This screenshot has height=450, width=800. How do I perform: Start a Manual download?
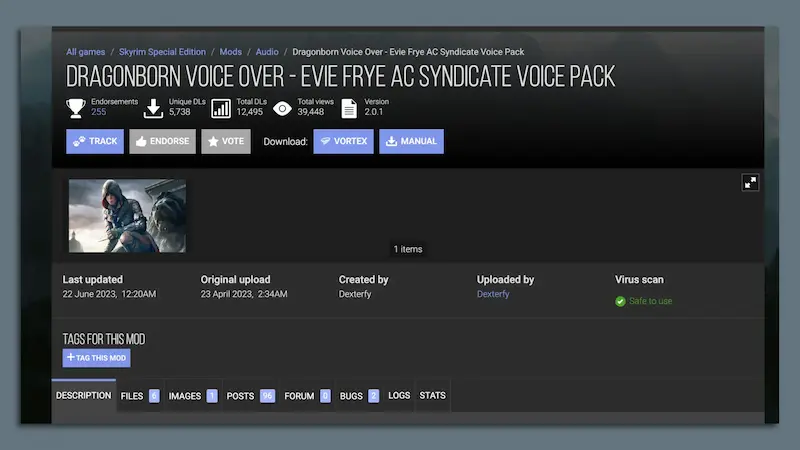(411, 141)
